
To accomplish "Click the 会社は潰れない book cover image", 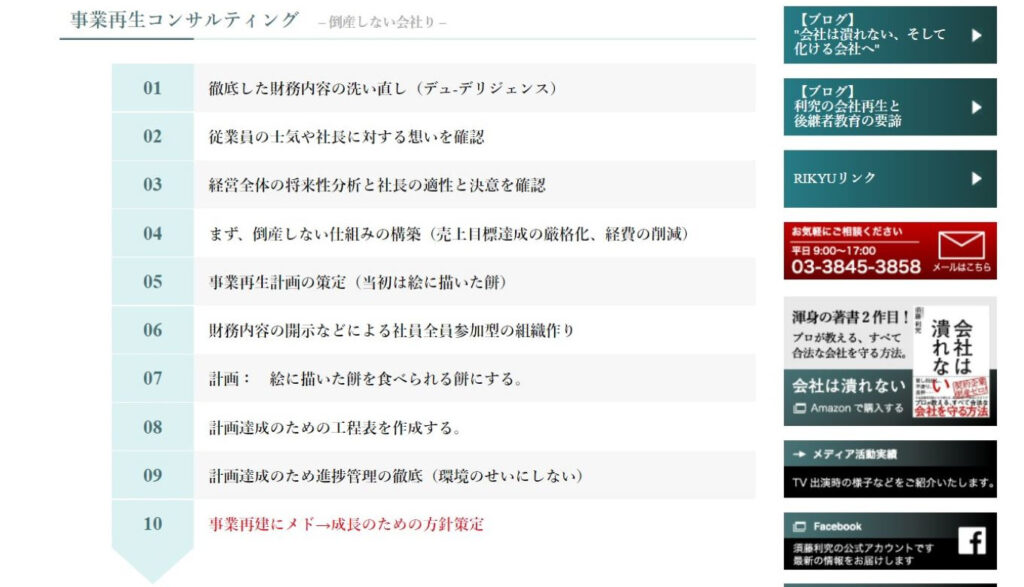I will click(x=949, y=361).
